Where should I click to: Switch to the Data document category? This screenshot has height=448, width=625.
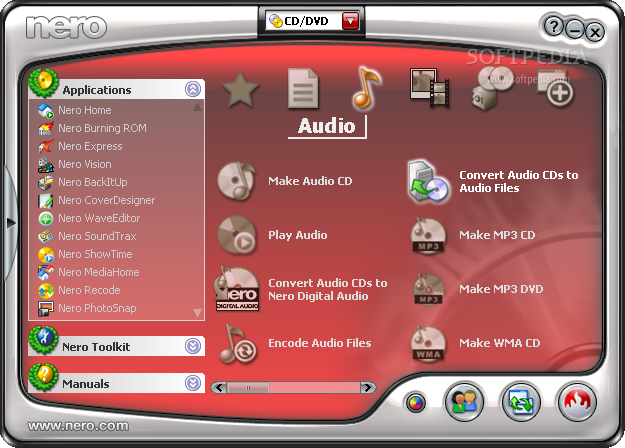click(x=303, y=88)
